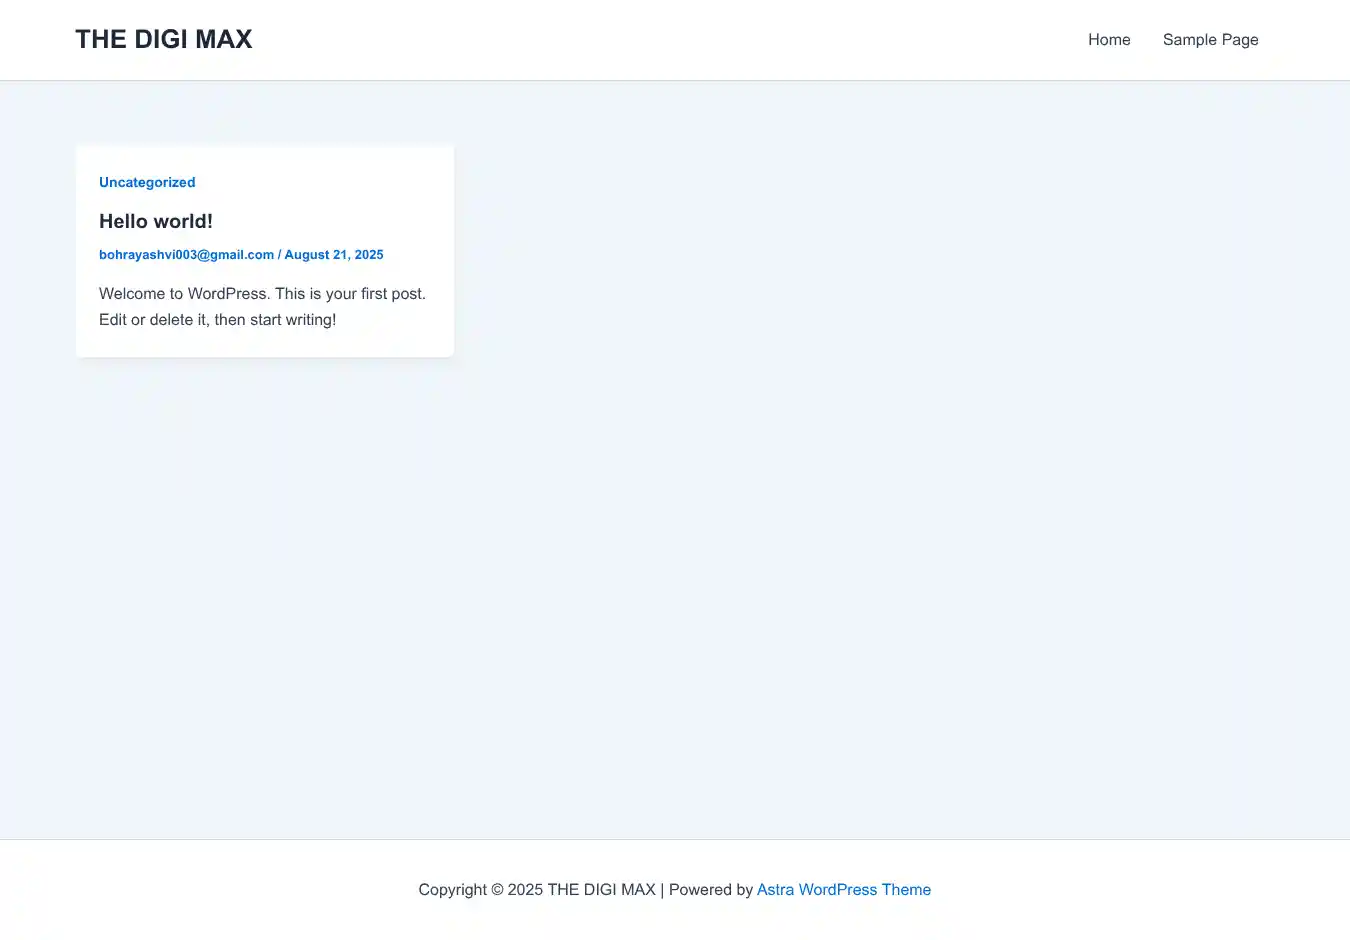The image size is (1350, 940).
Task: Click 'WordPress' word in Astra theme link
Action: (838, 890)
